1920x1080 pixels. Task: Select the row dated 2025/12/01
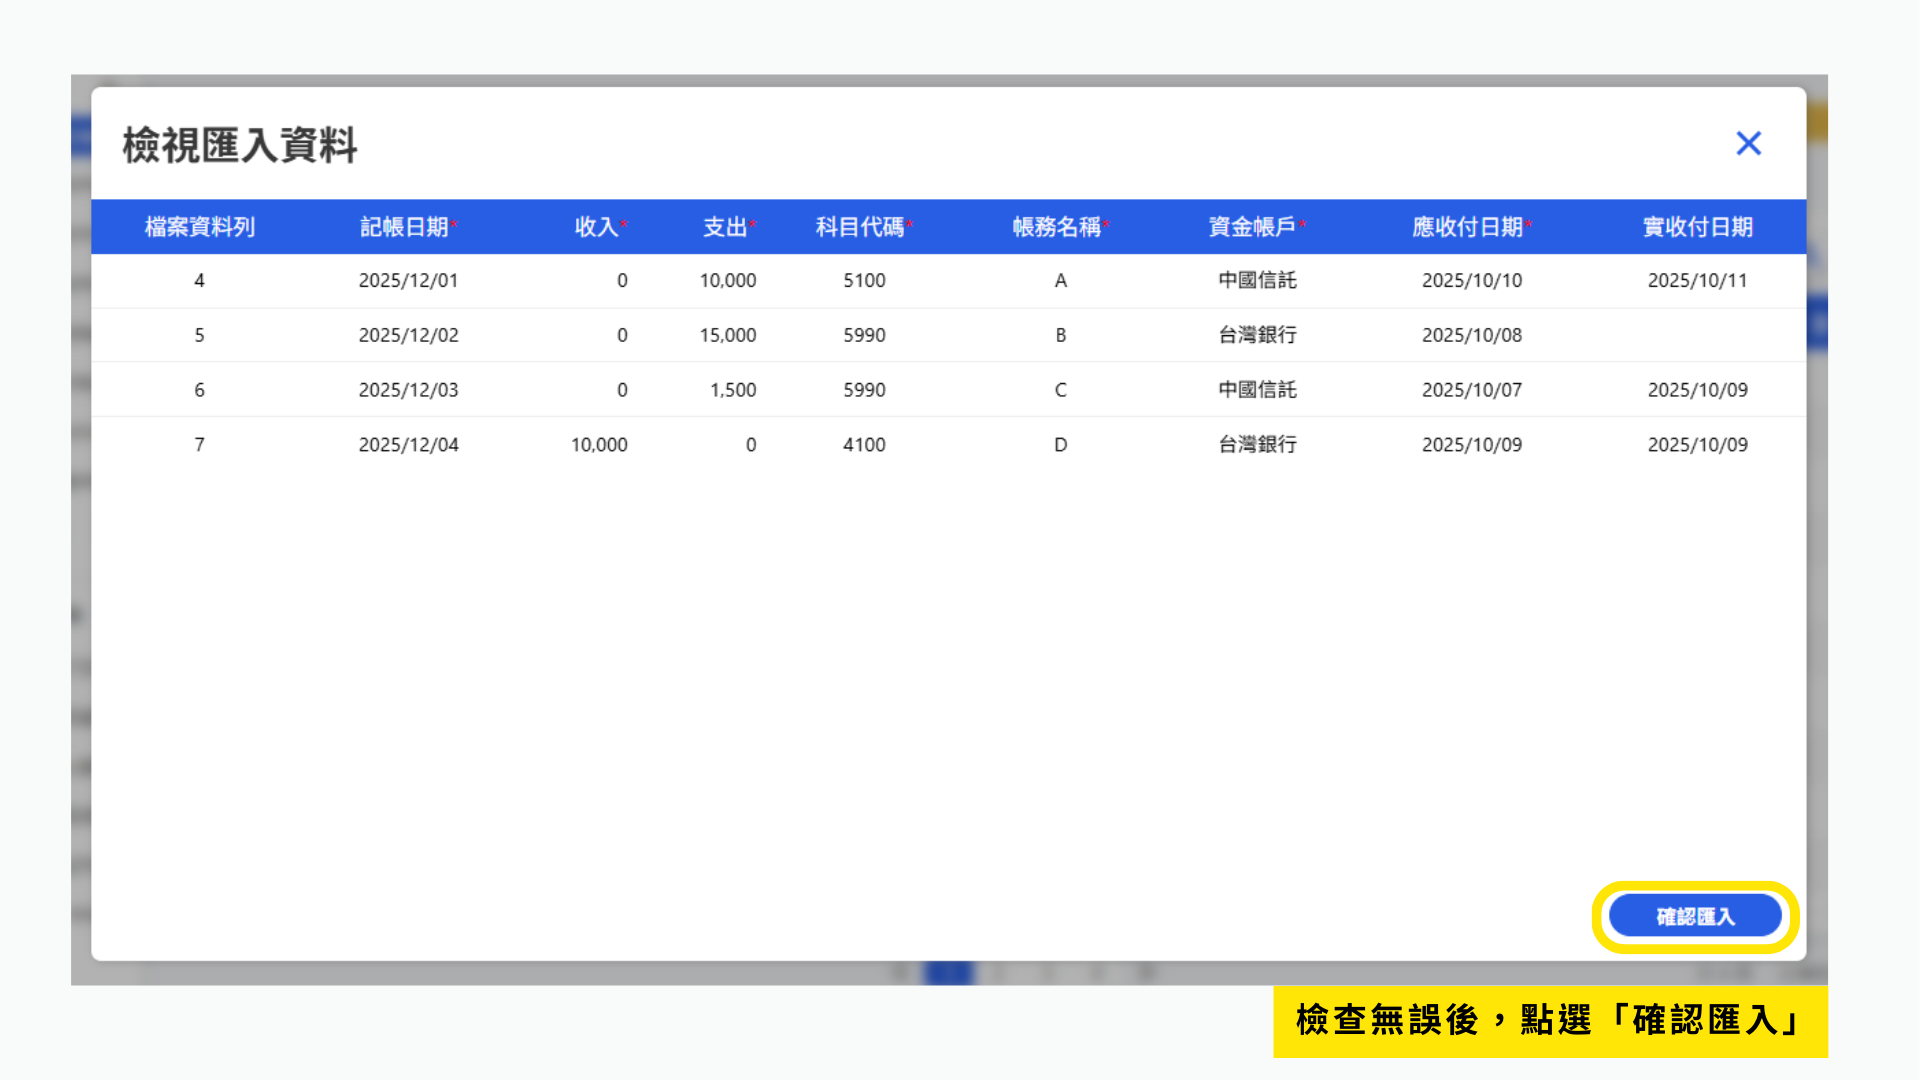(x=408, y=281)
